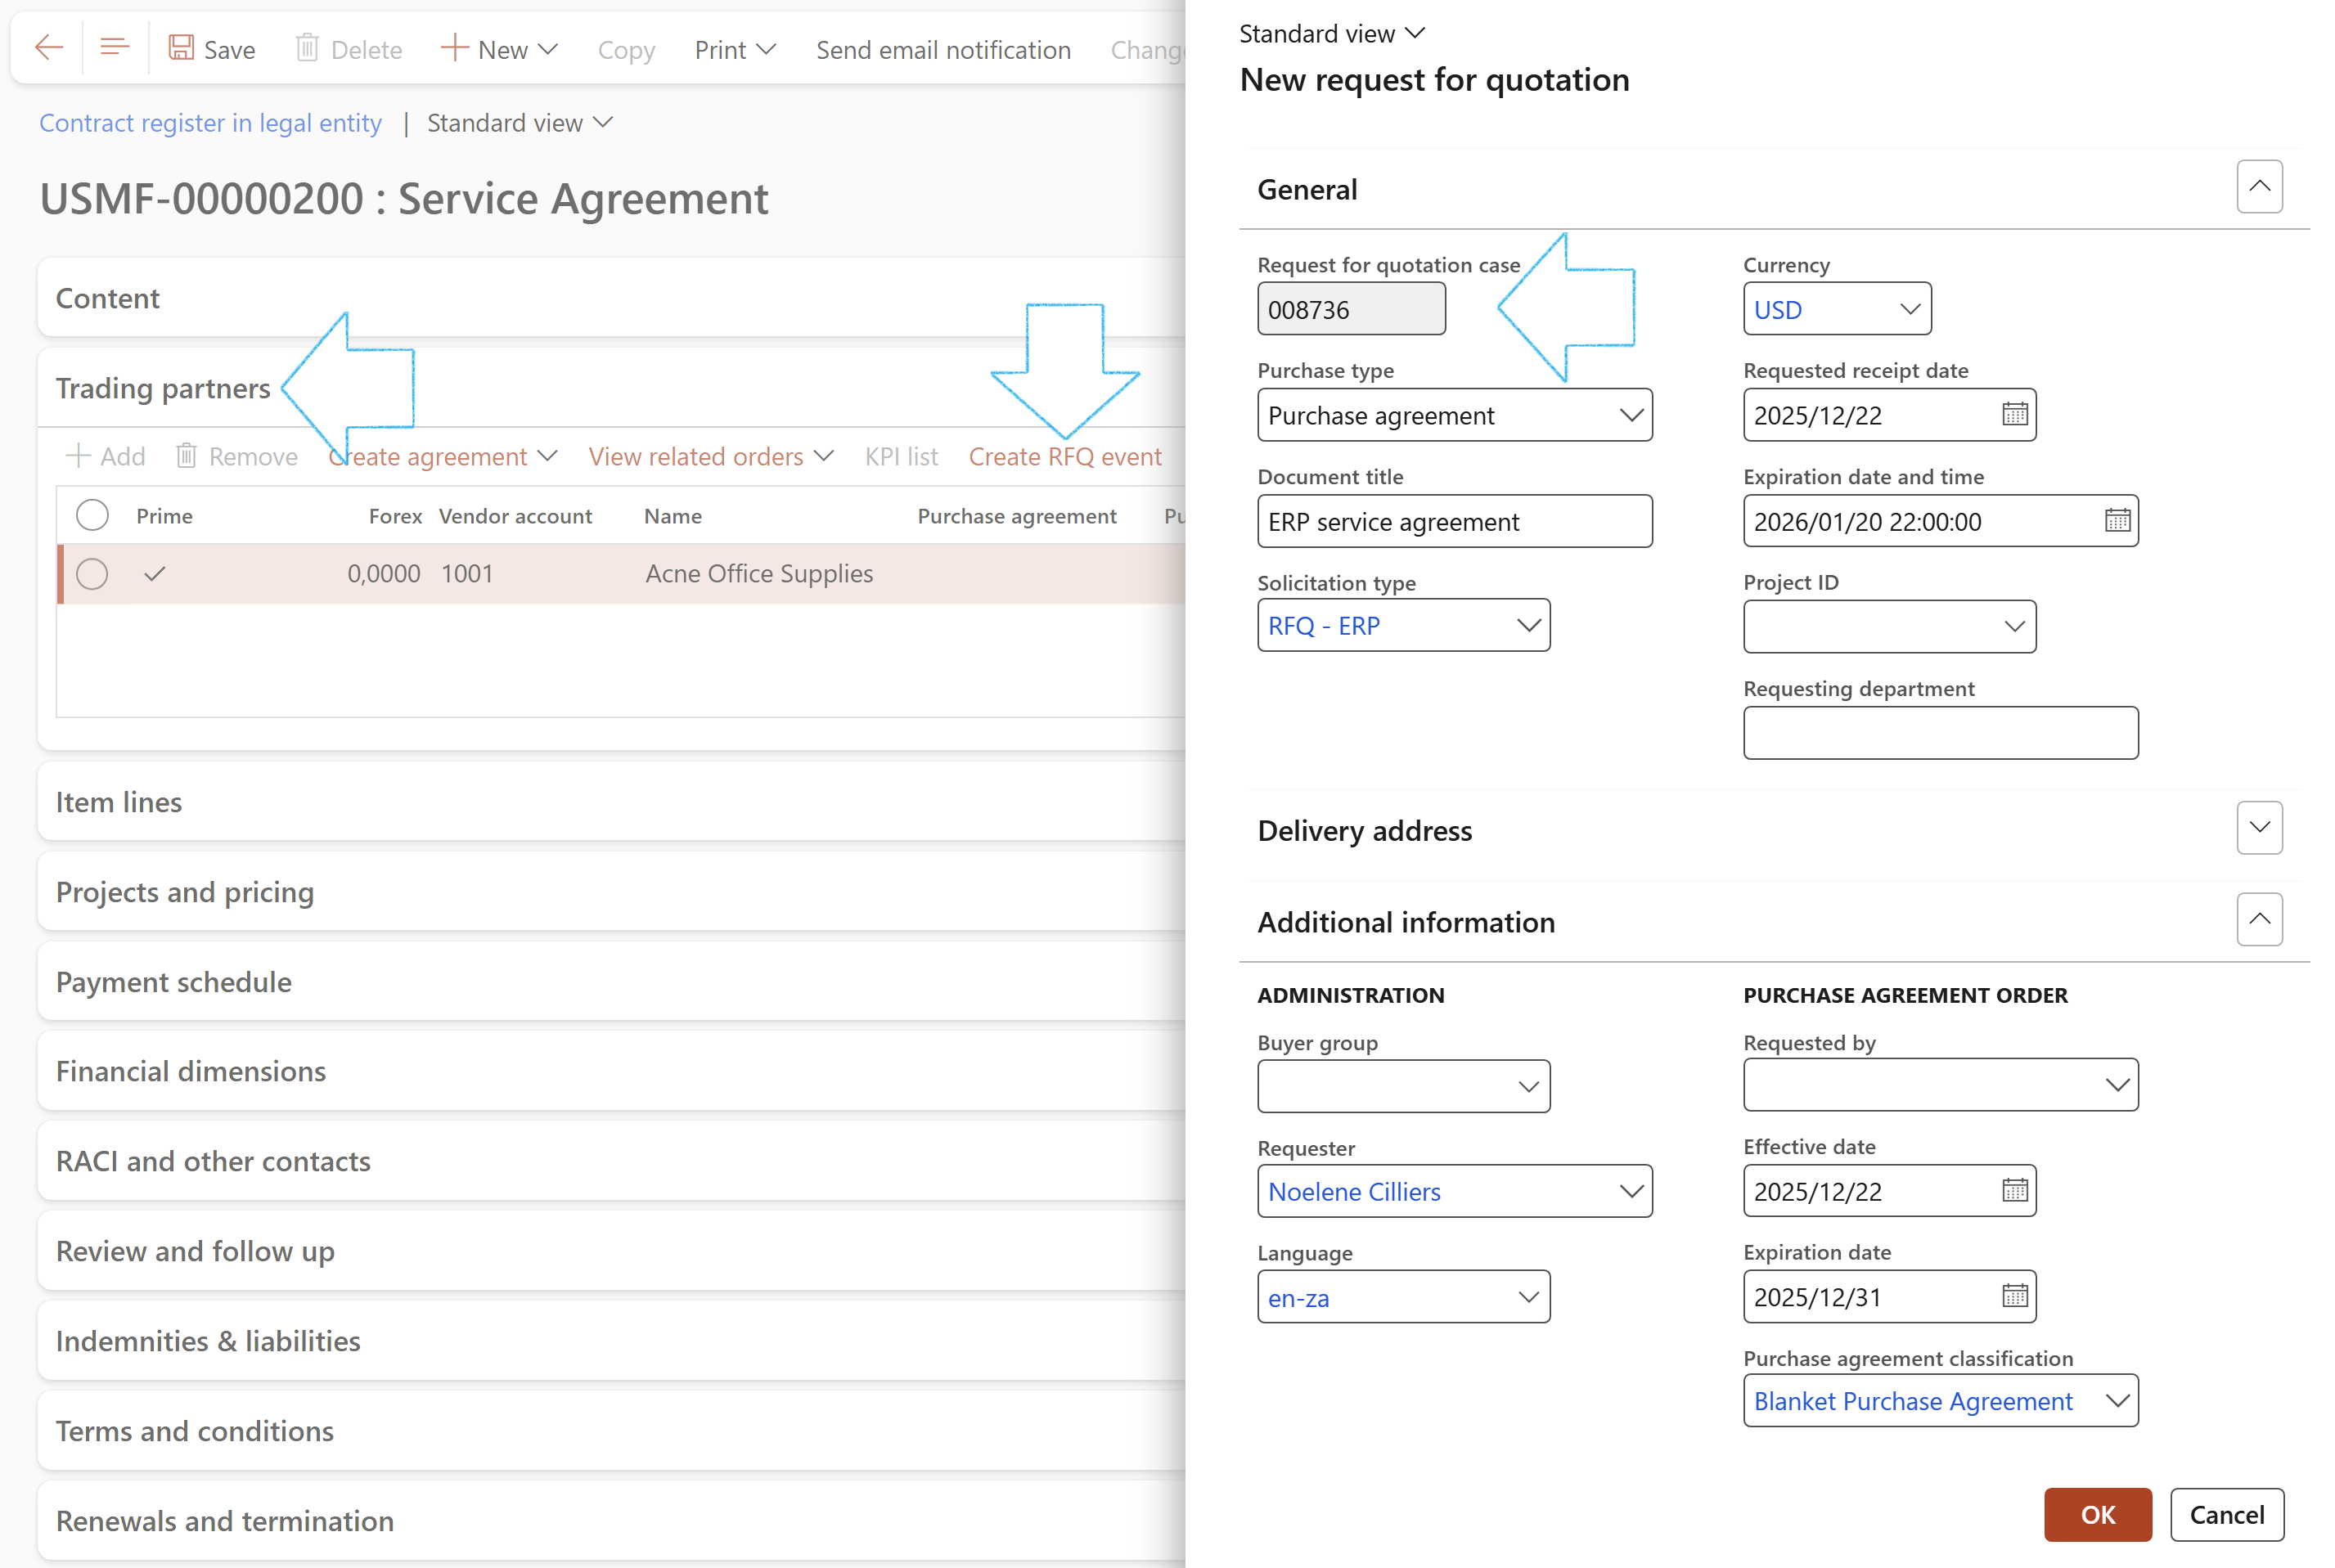
Task: Select the Acne Office Supplies row radio
Action: (92, 574)
